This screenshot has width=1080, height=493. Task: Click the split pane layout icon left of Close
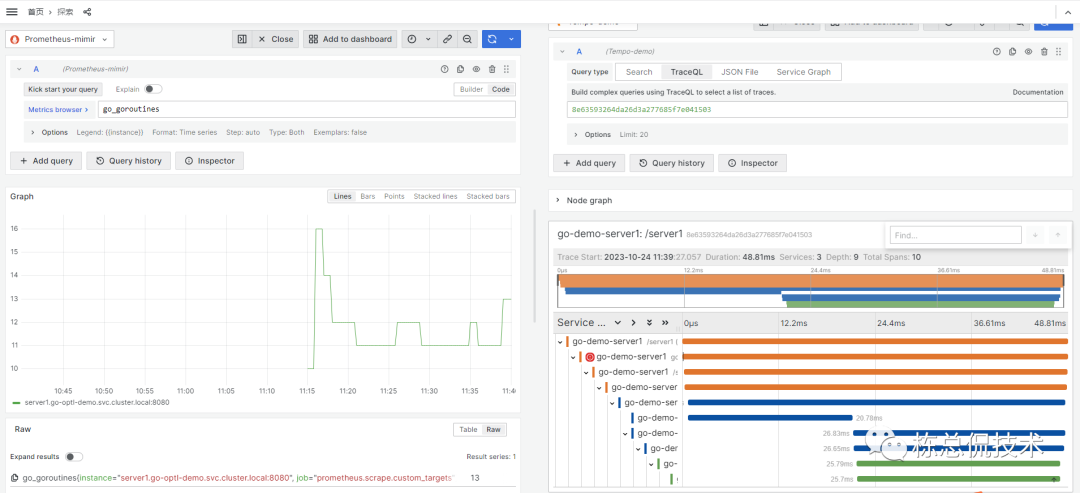242,39
